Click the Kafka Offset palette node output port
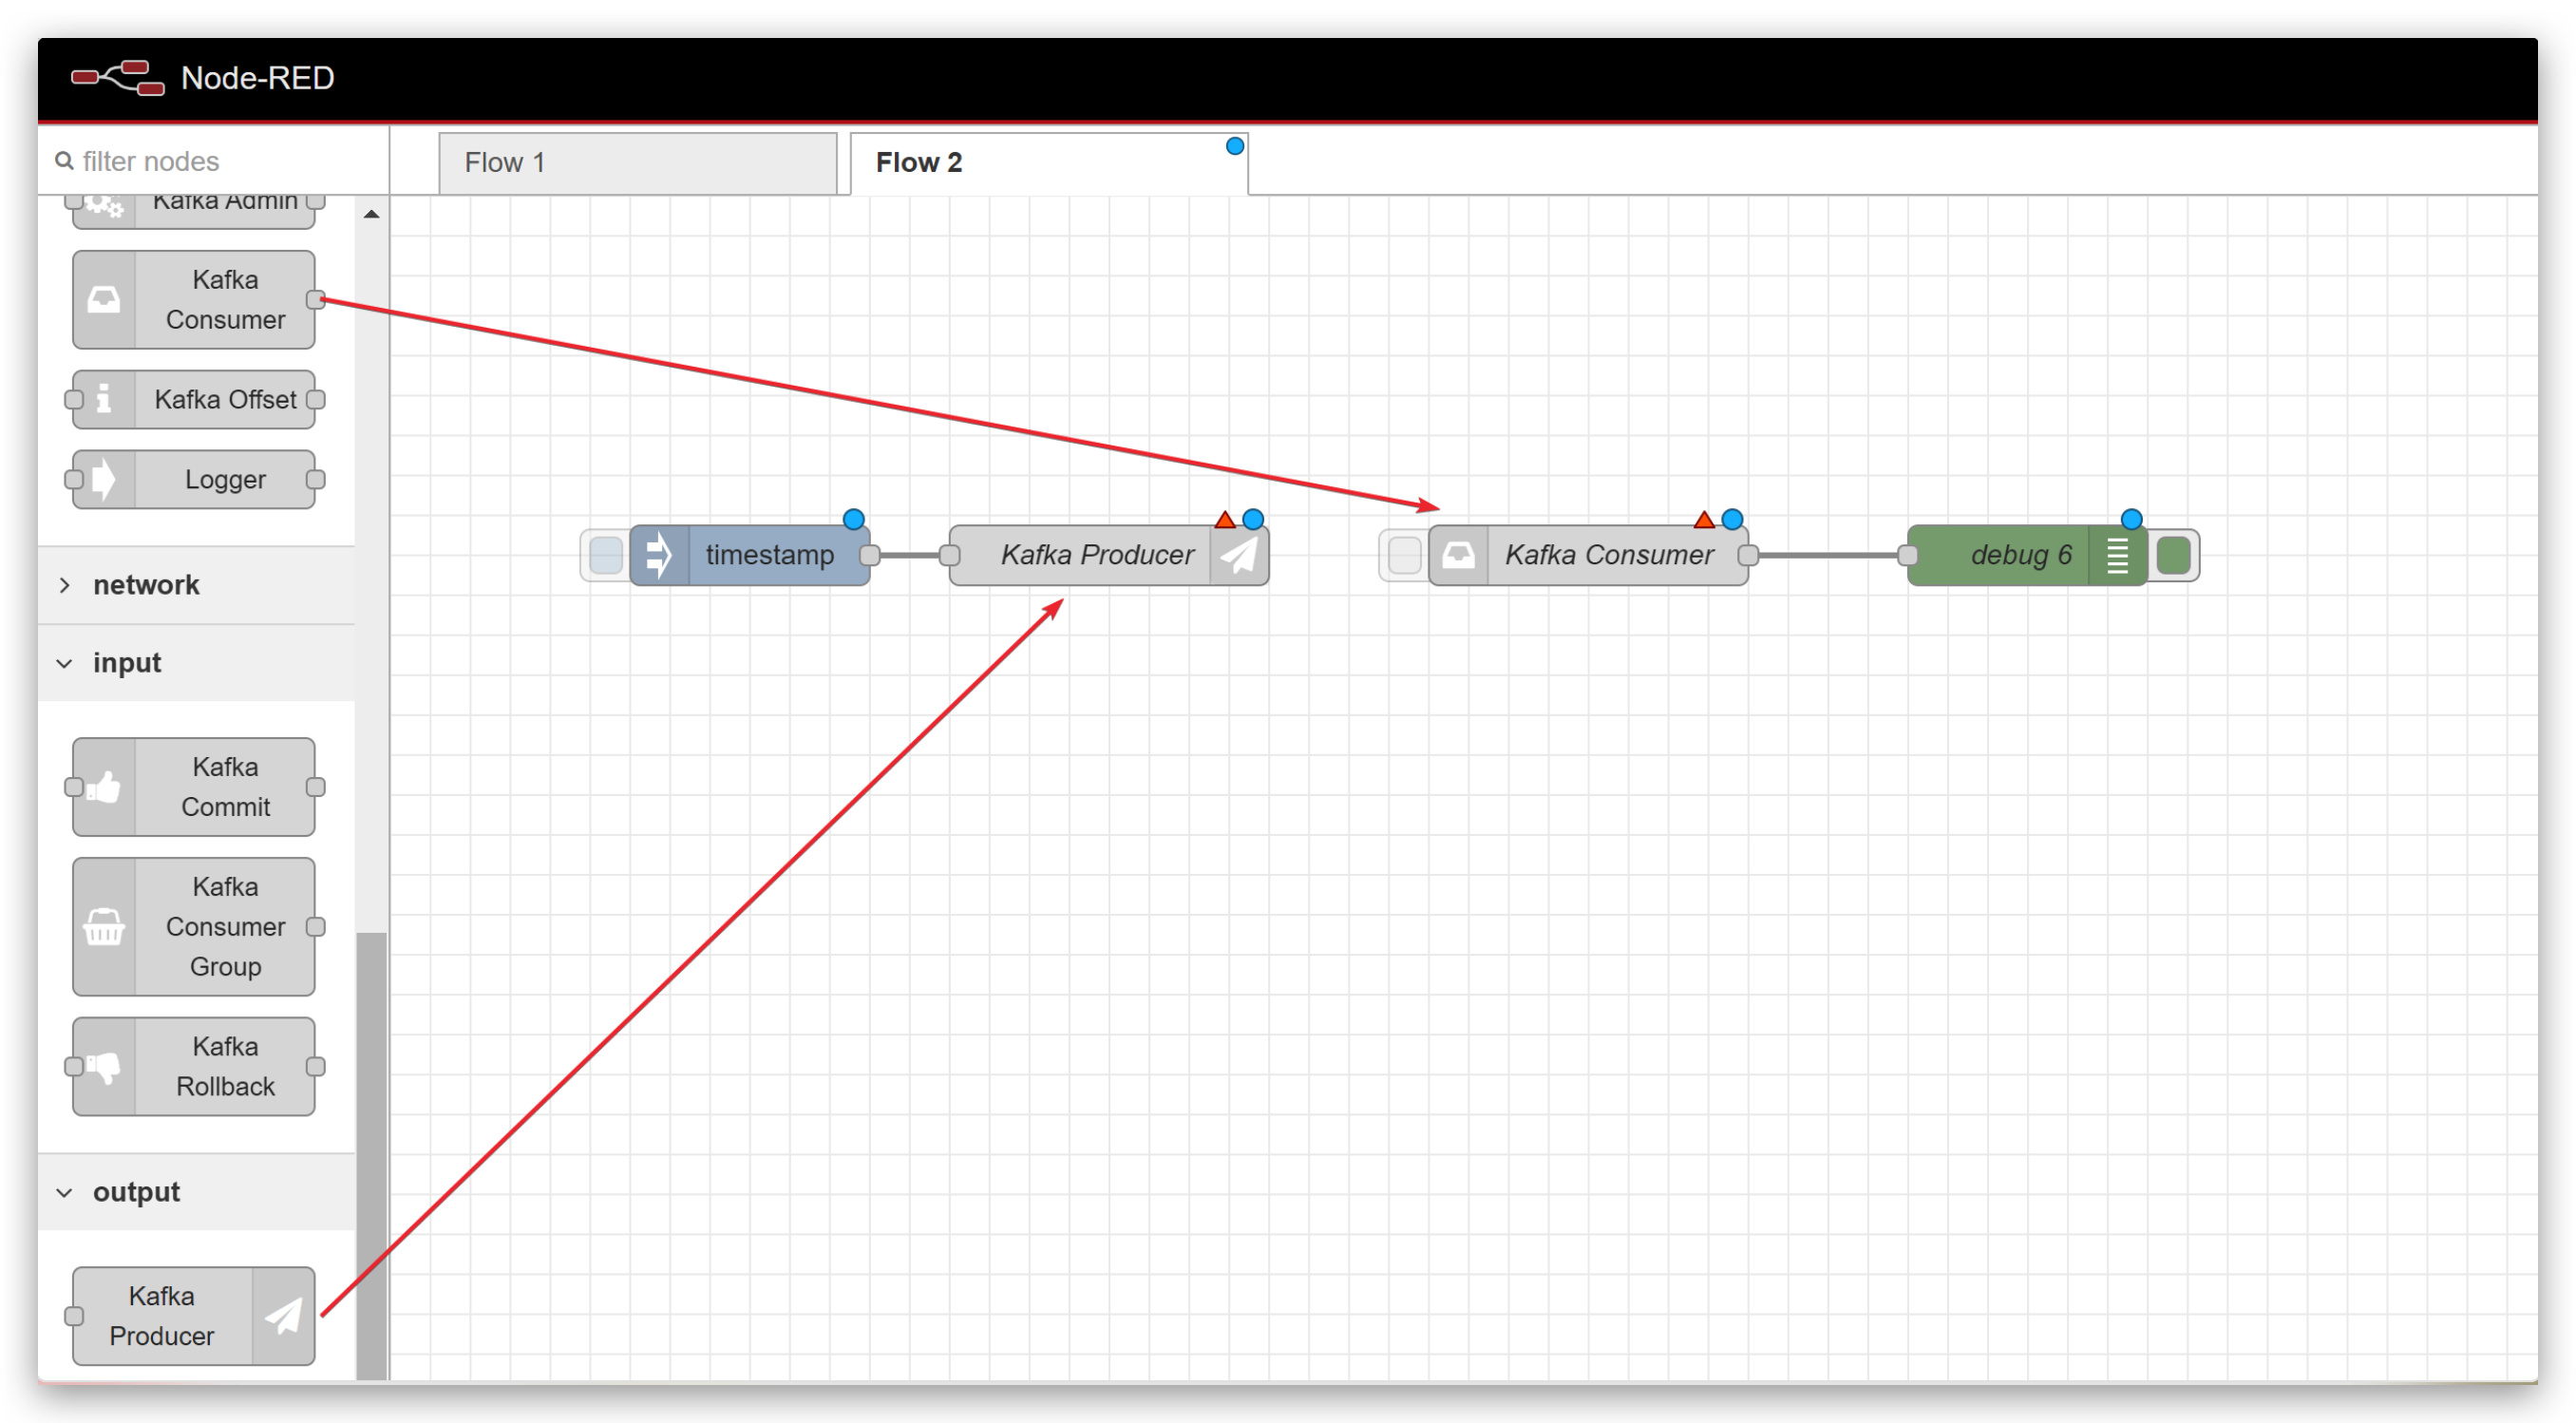Screen dimensions: 2576x1423 (316, 399)
